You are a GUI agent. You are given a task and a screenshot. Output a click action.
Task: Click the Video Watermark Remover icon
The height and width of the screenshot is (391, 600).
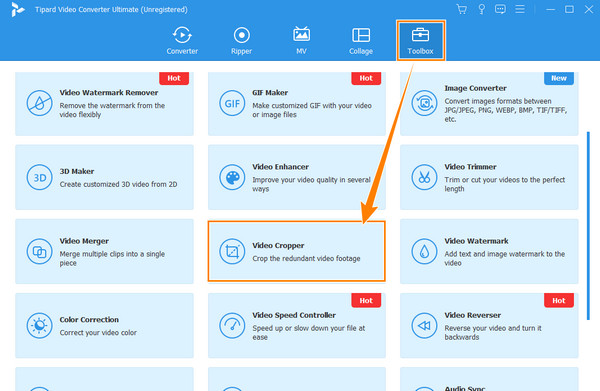point(39,103)
